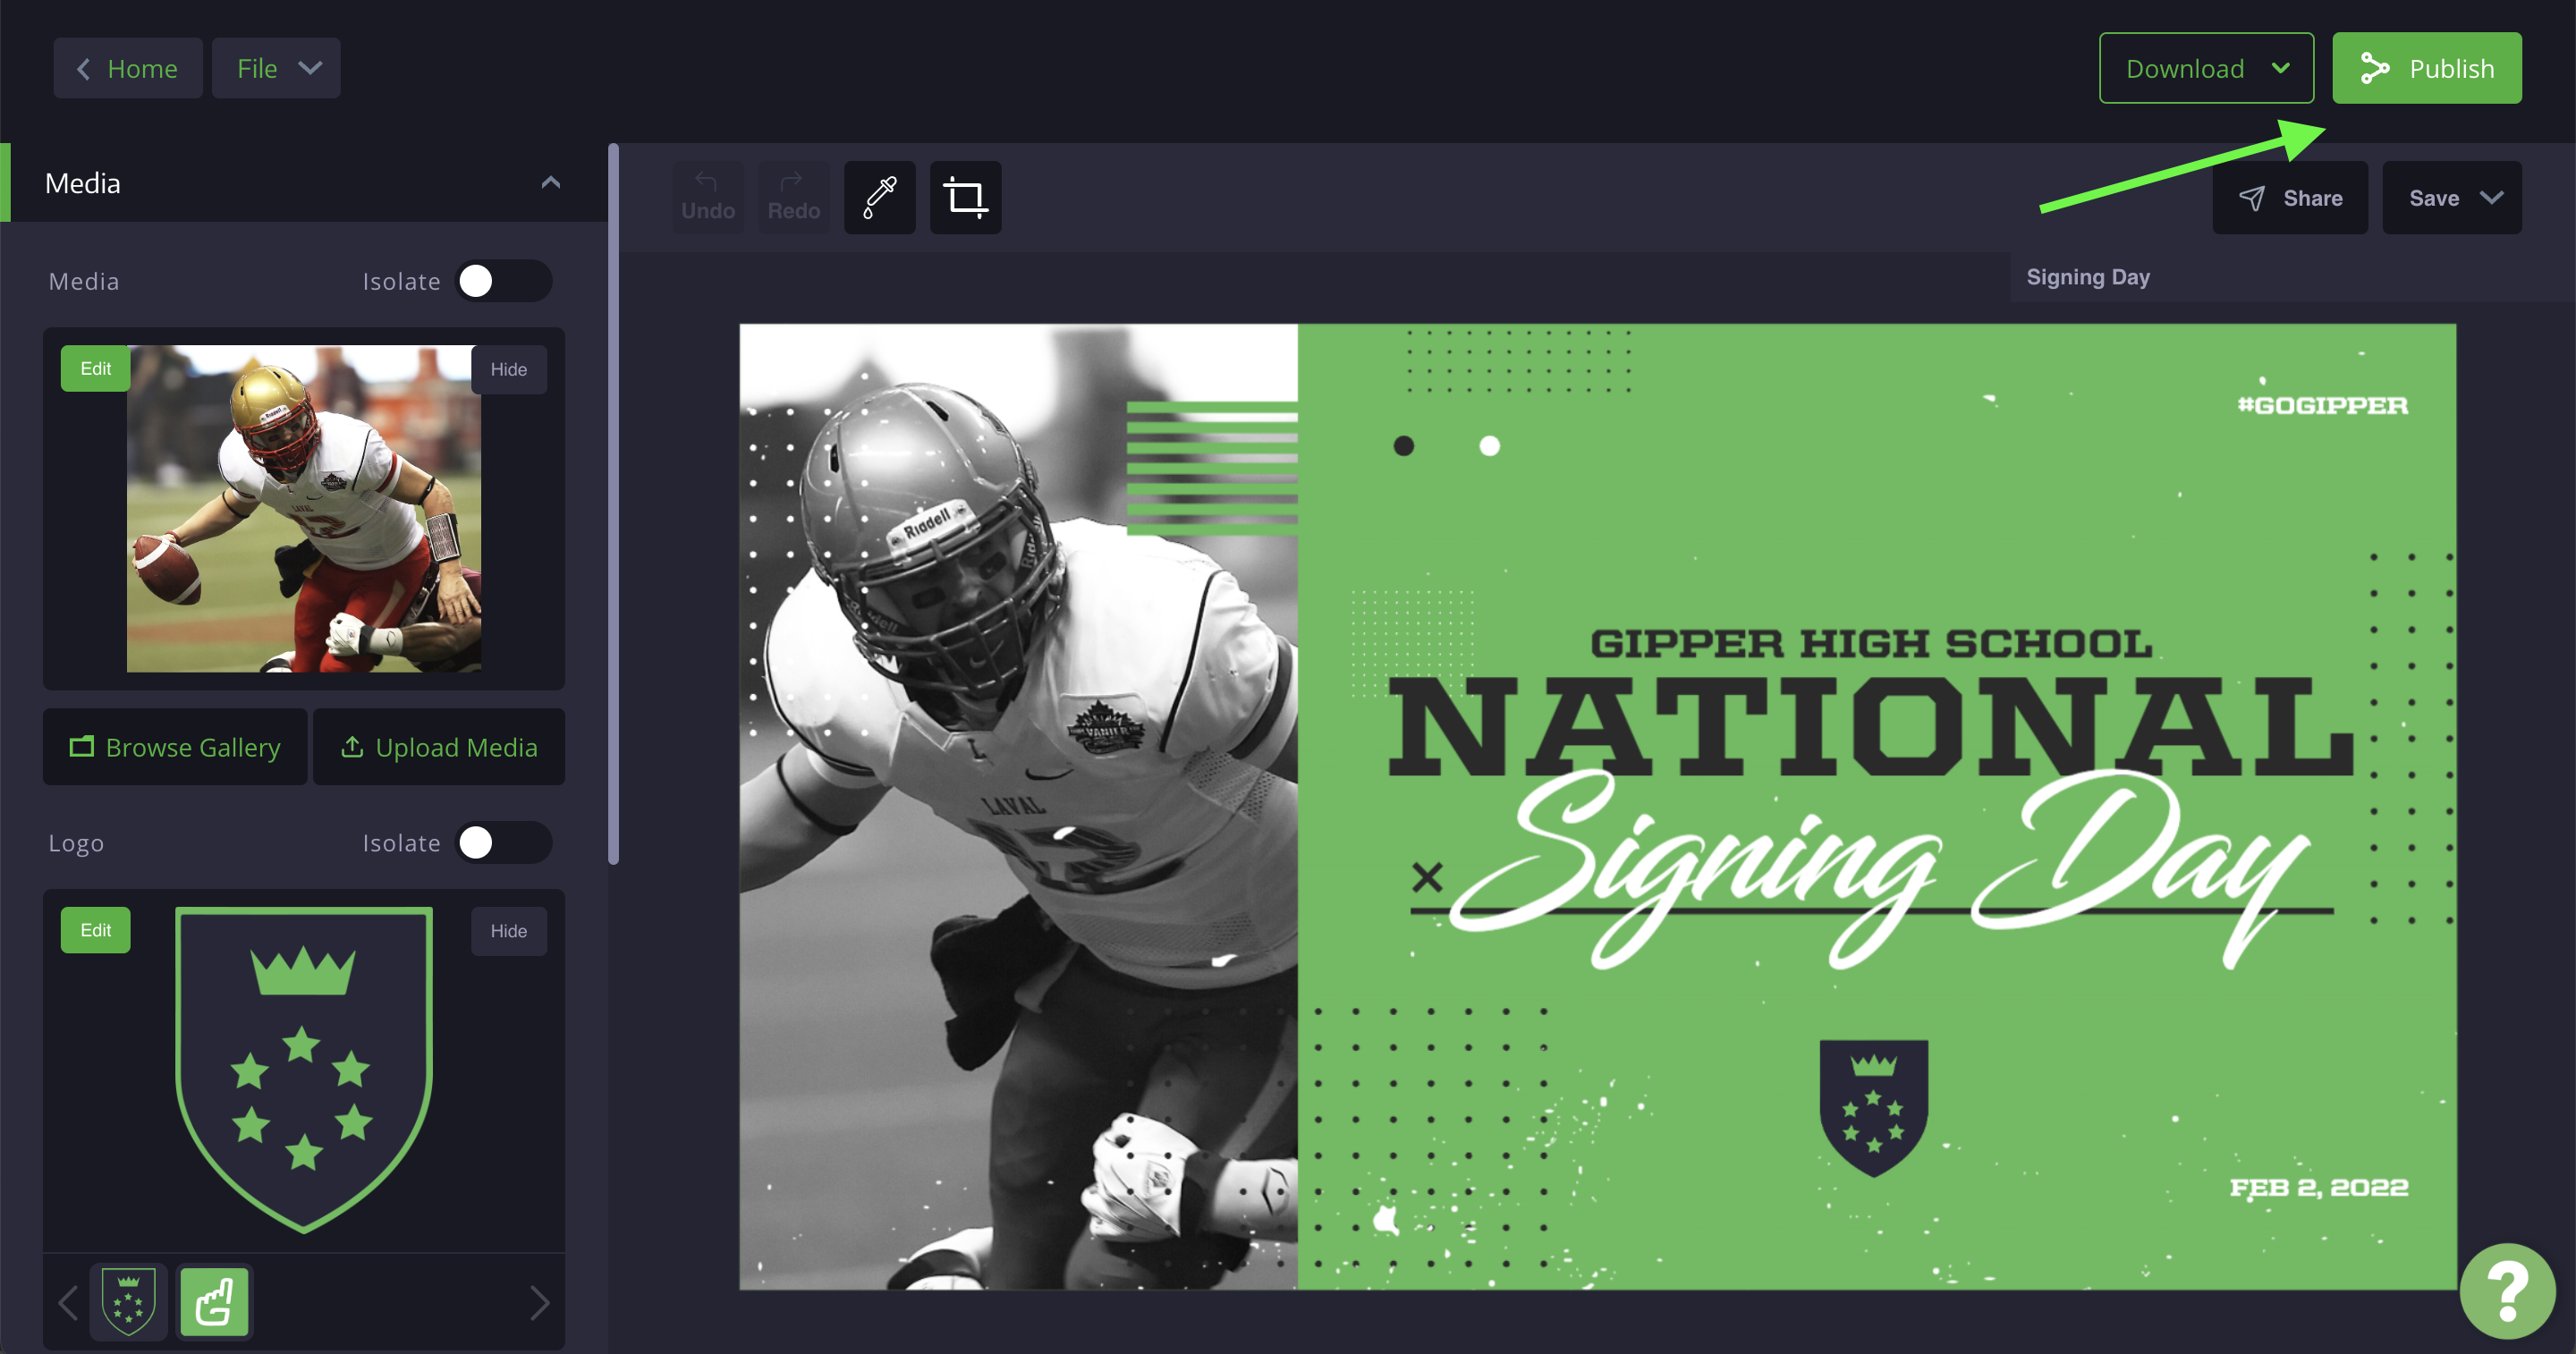Hide the football player media image

[x=508, y=369]
